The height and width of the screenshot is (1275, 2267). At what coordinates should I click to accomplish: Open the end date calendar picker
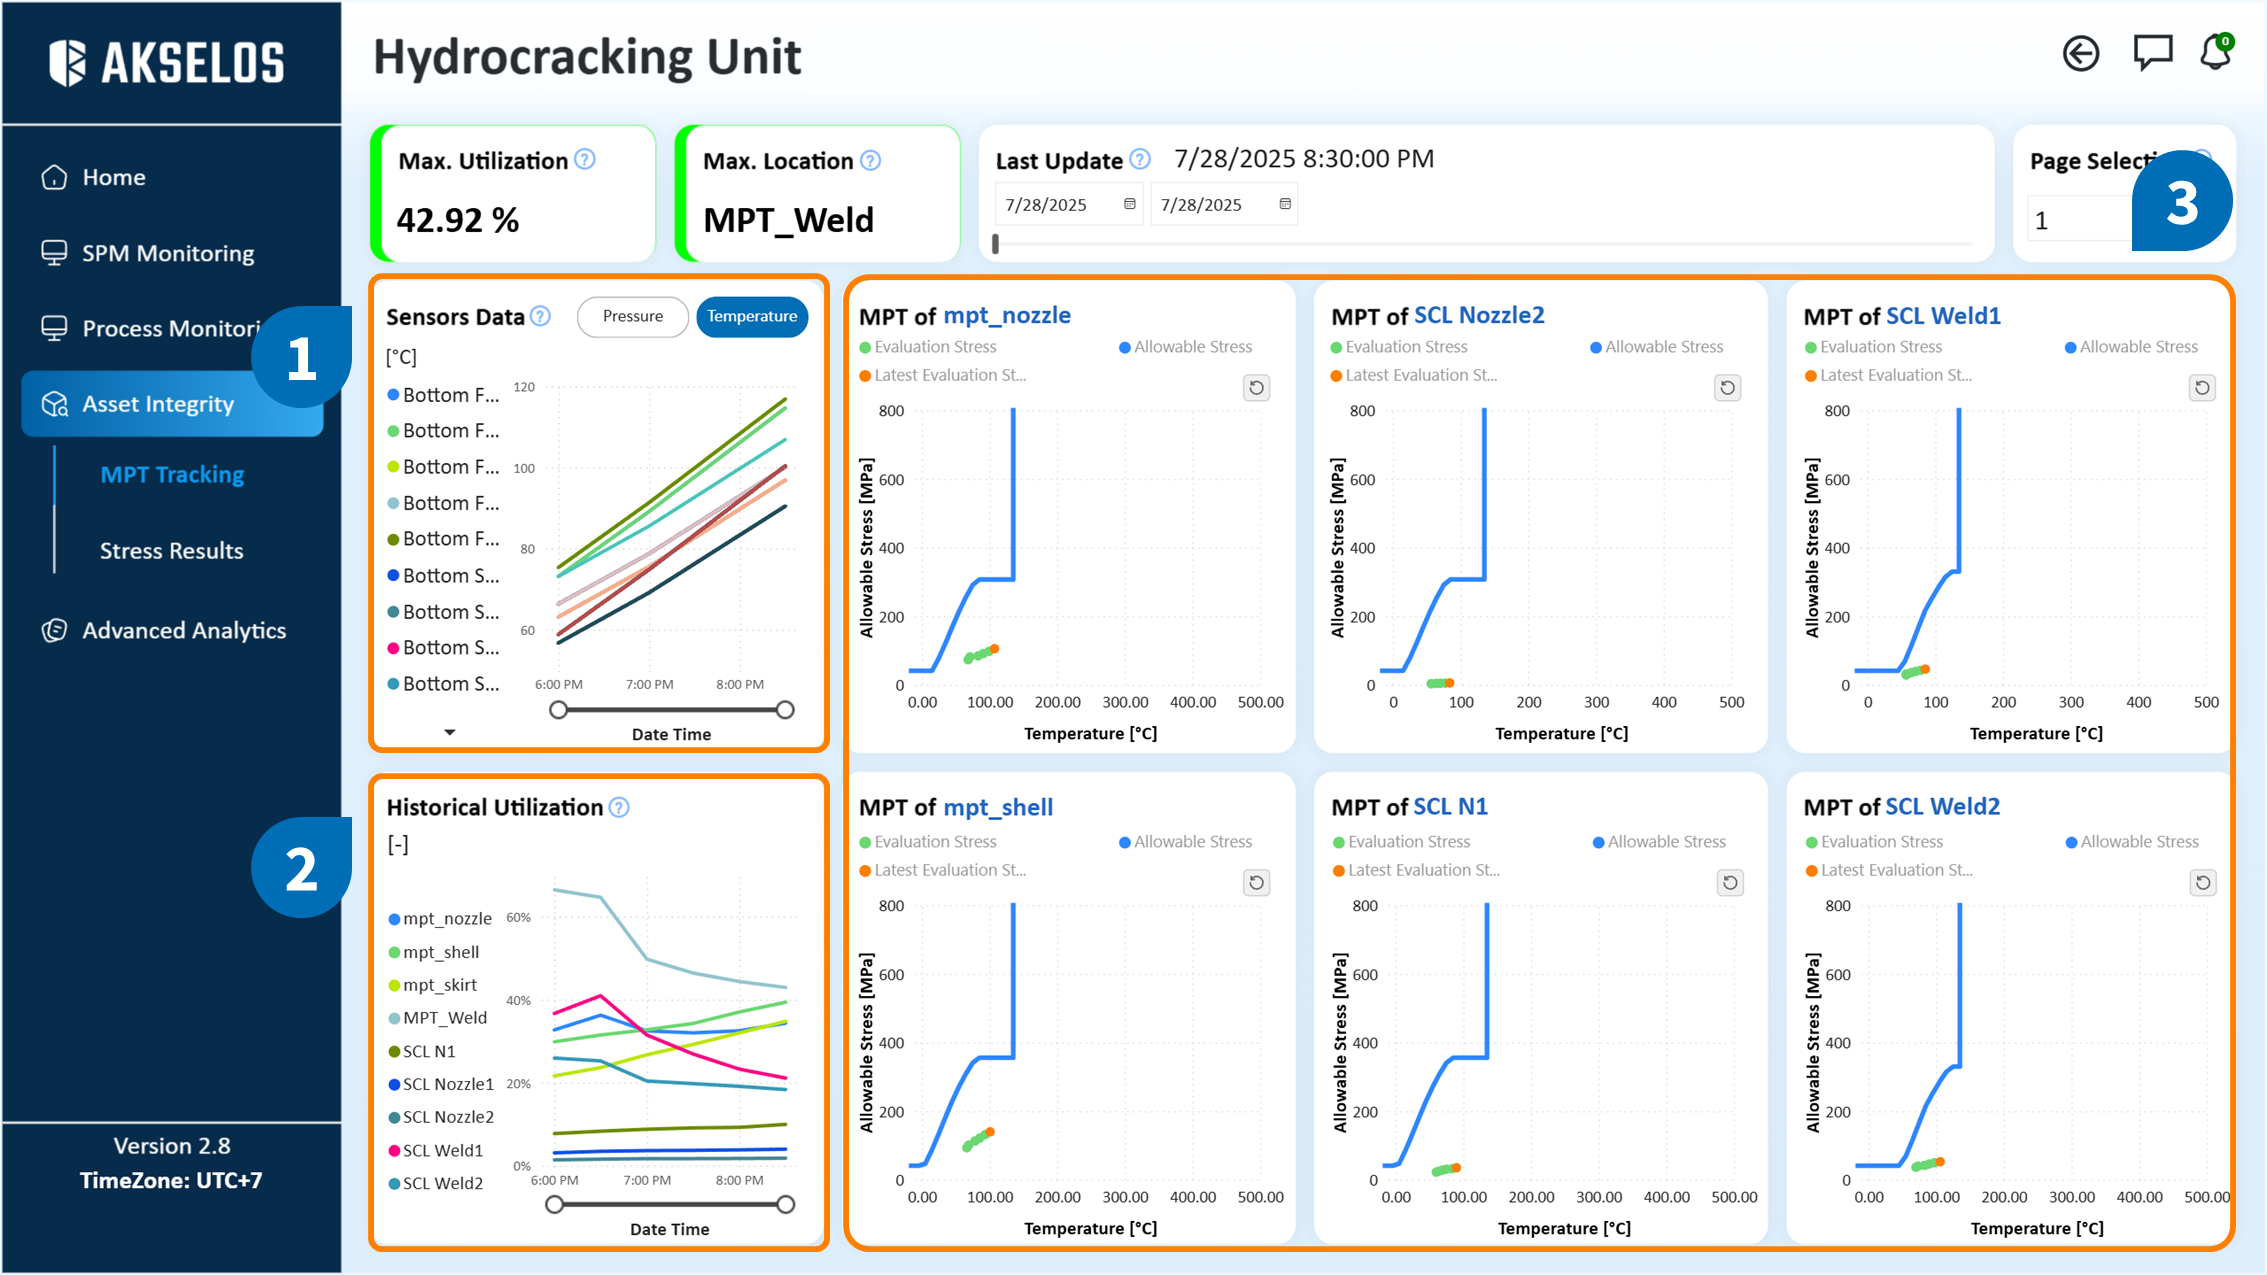(x=1286, y=205)
